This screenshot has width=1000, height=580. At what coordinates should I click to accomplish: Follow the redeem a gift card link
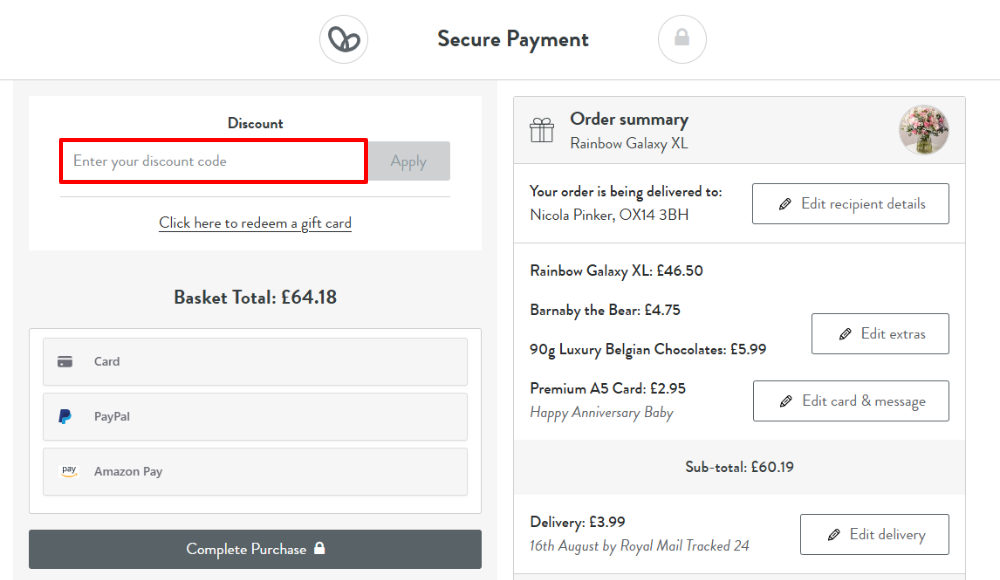[255, 223]
